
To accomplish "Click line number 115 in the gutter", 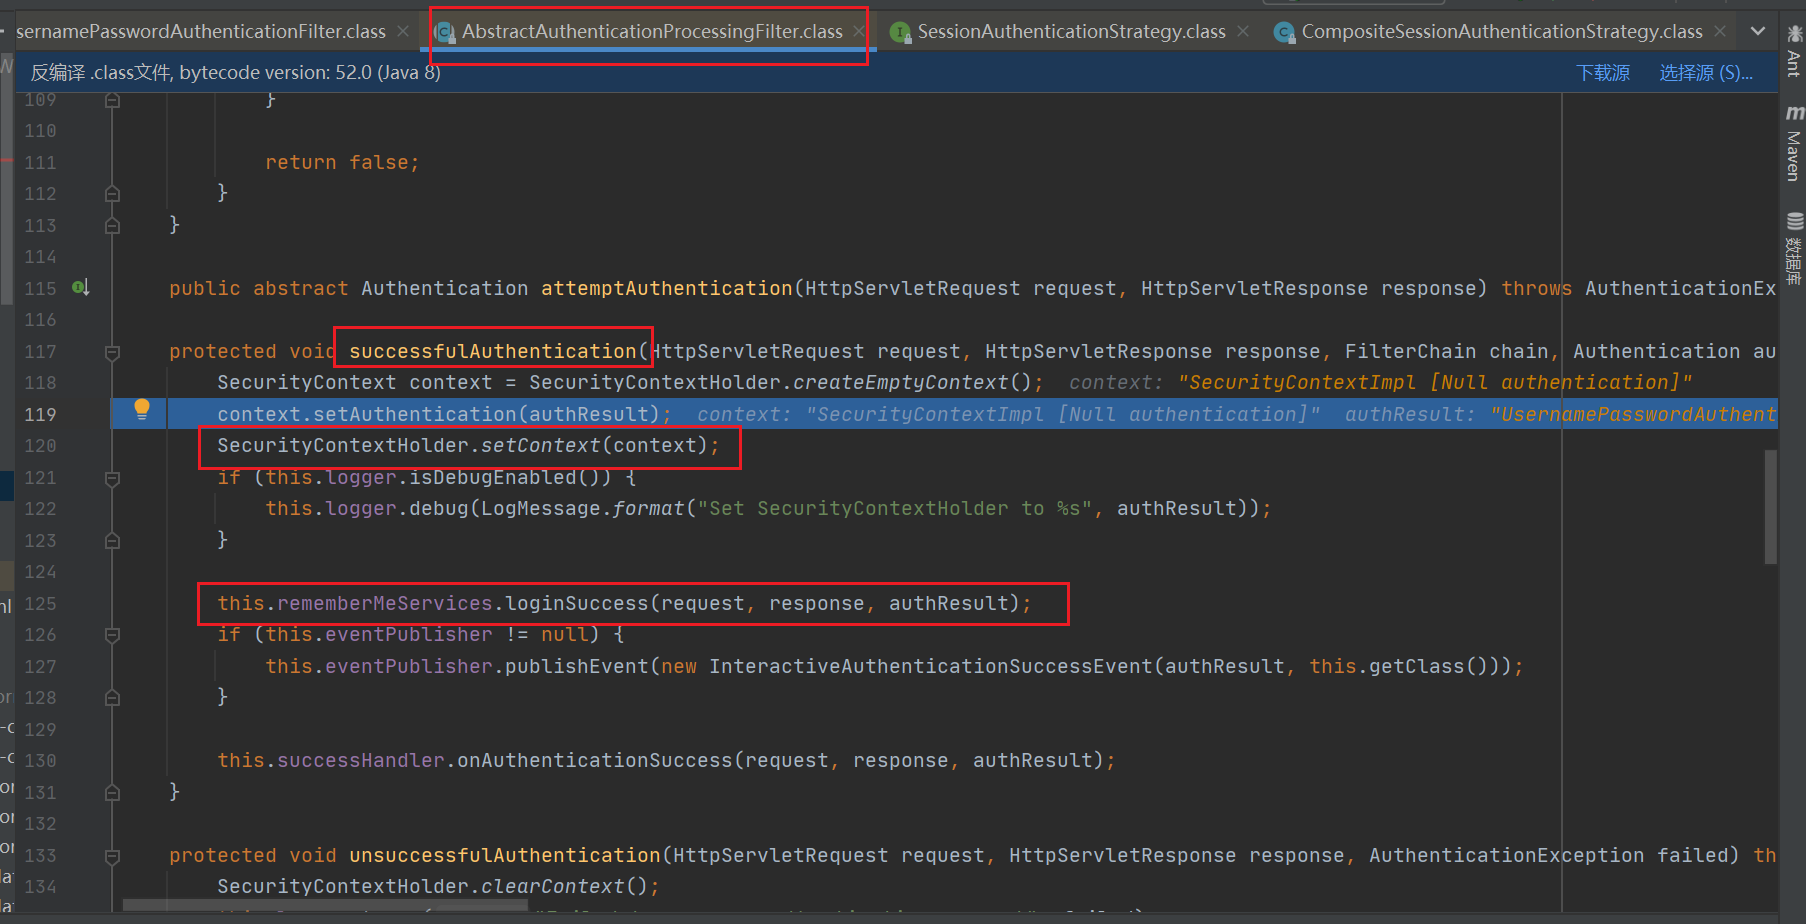I will coord(40,288).
